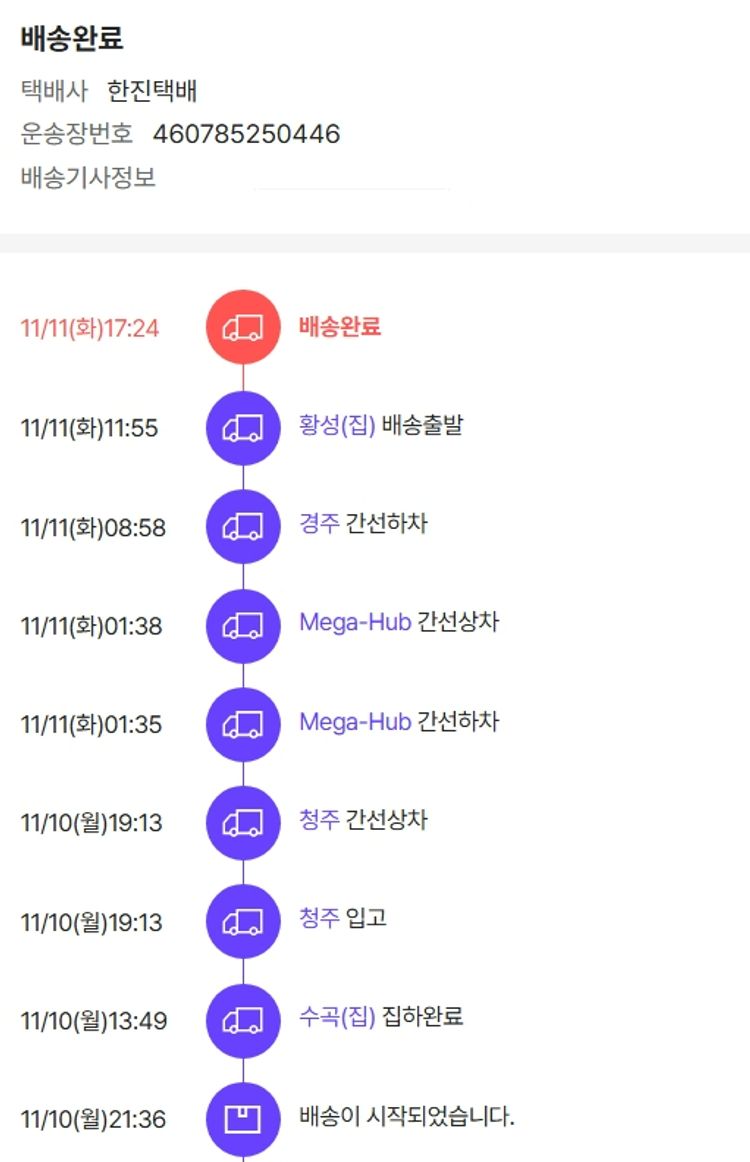The height and width of the screenshot is (1162, 750).
Task: Click the 11/11(화)17:24 delivery timestamp
Action: [90, 328]
